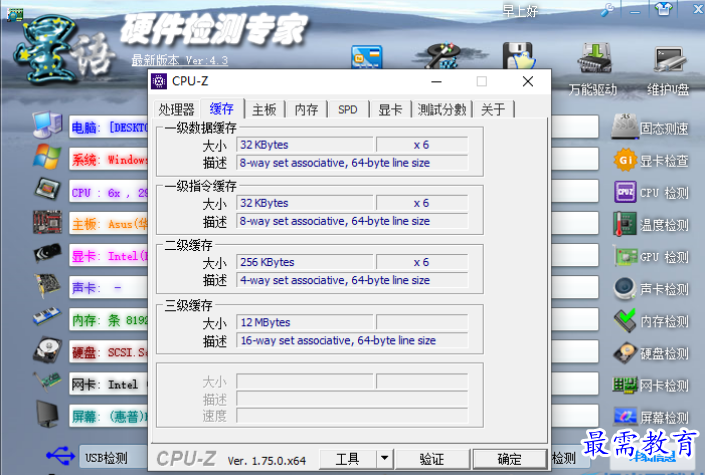The width and height of the screenshot is (705, 475).
Task: Start the CPU 检测 tool
Action: (651, 193)
